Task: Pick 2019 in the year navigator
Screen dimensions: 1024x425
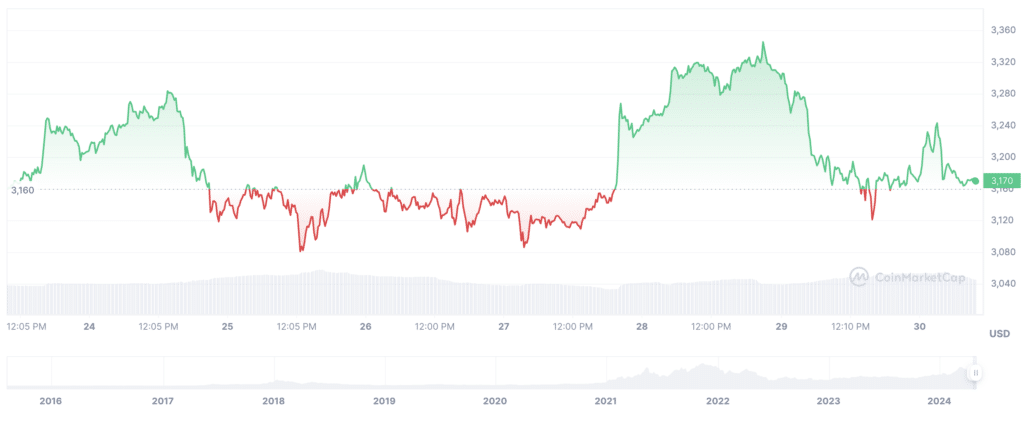Action: coord(384,401)
